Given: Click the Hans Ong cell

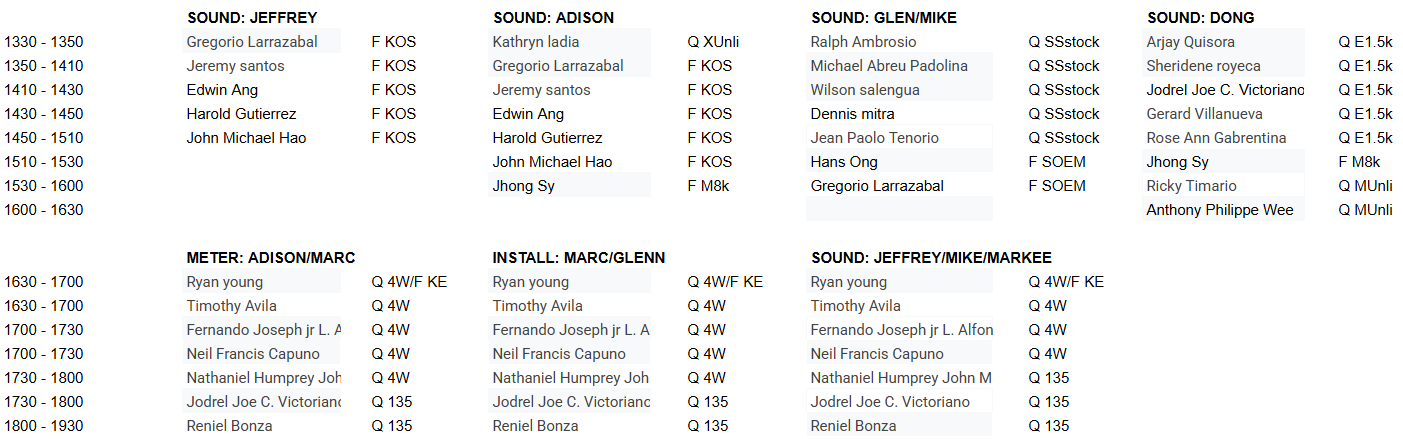Looking at the screenshot, I should (844, 162).
